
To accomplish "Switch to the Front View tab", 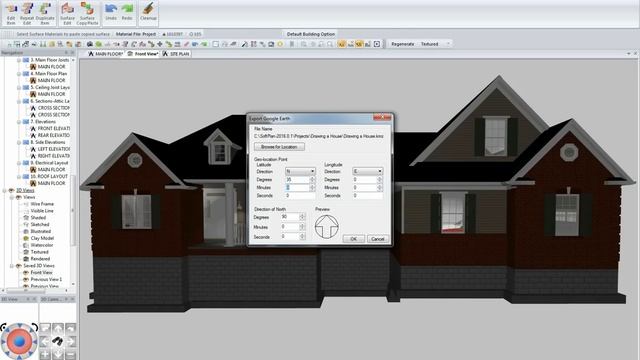I will pos(143,54).
